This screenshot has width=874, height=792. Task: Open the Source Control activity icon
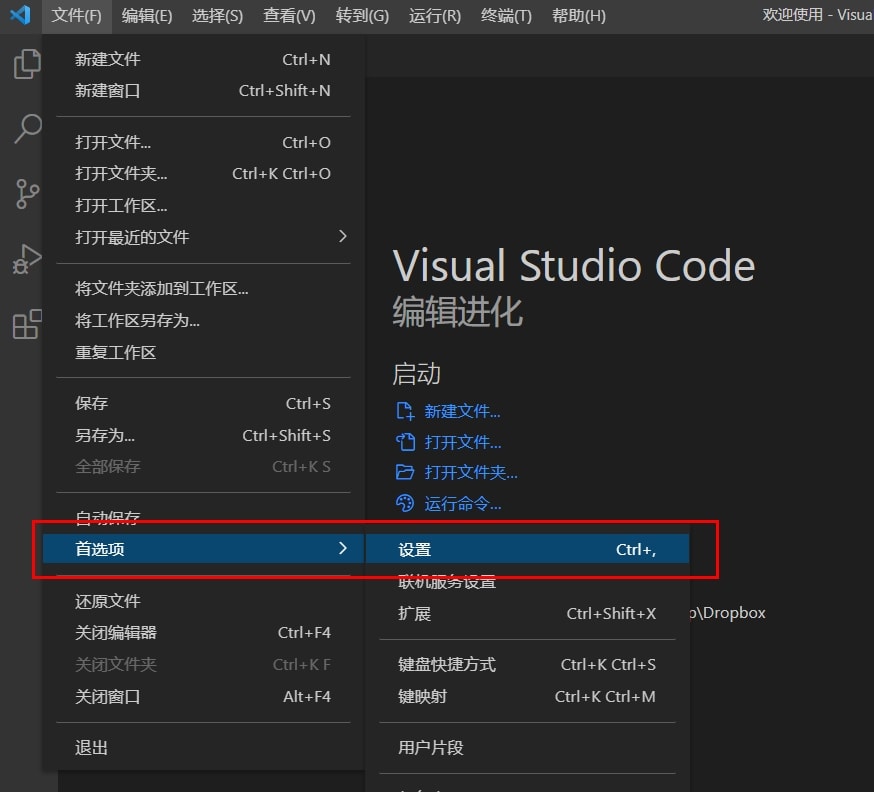pos(27,194)
